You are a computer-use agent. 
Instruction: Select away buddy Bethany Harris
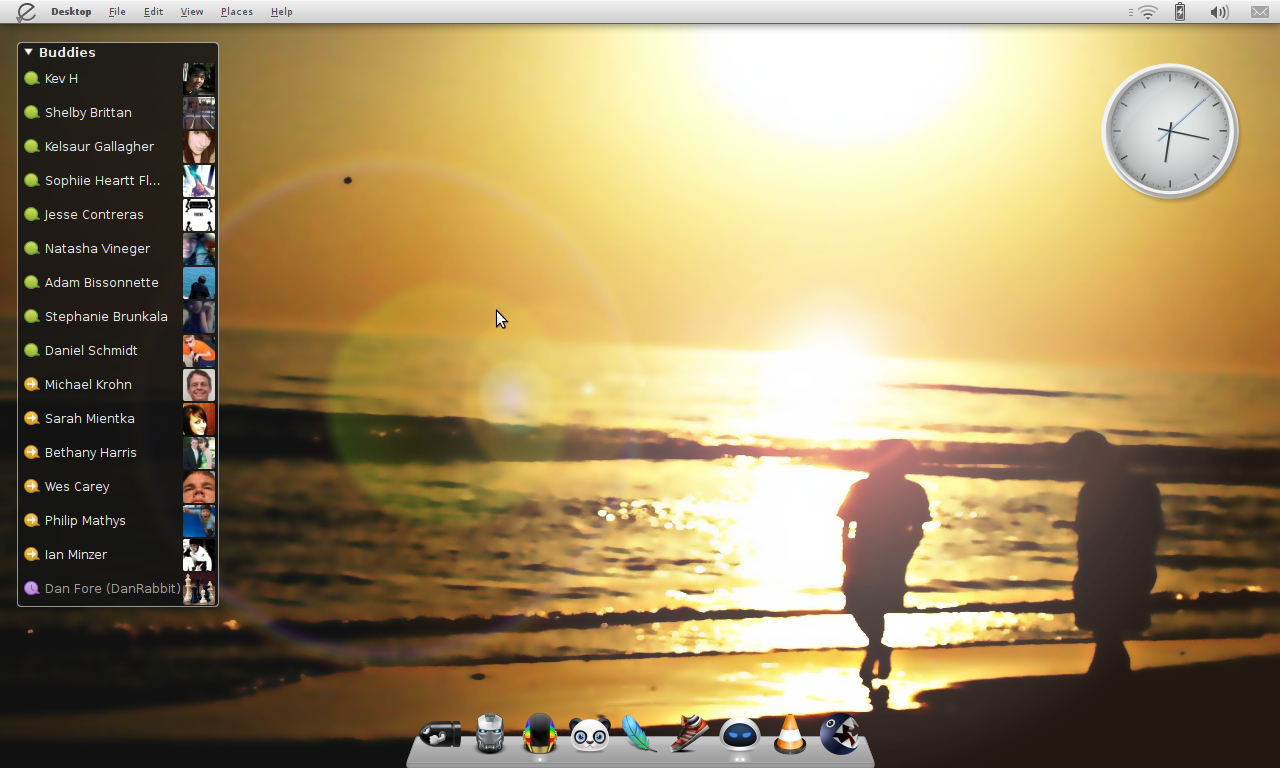point(118,452)
